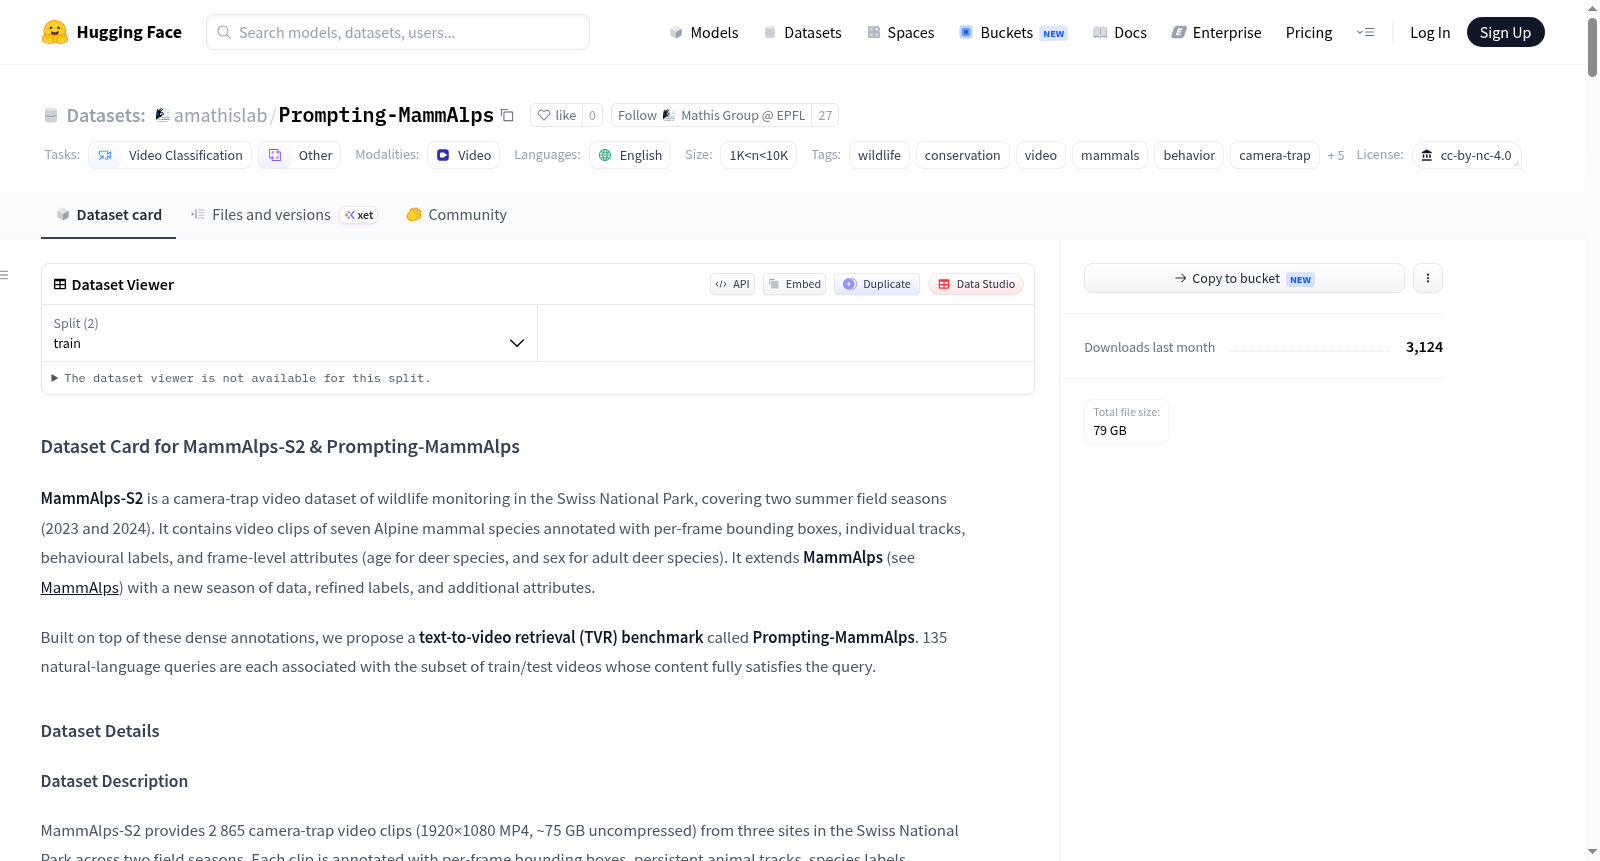This screenshot has width=1600, height=861.
Task: Like the Prompting-MammAlps dataset
Action: click(557, 115)
